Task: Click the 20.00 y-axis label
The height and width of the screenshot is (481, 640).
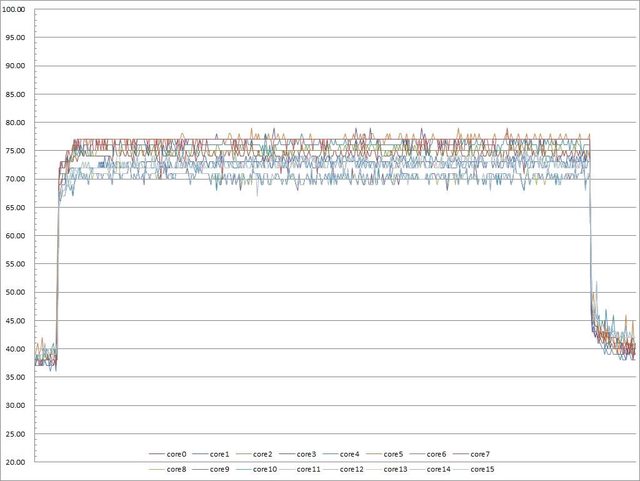Action: (x=17, y=463)
